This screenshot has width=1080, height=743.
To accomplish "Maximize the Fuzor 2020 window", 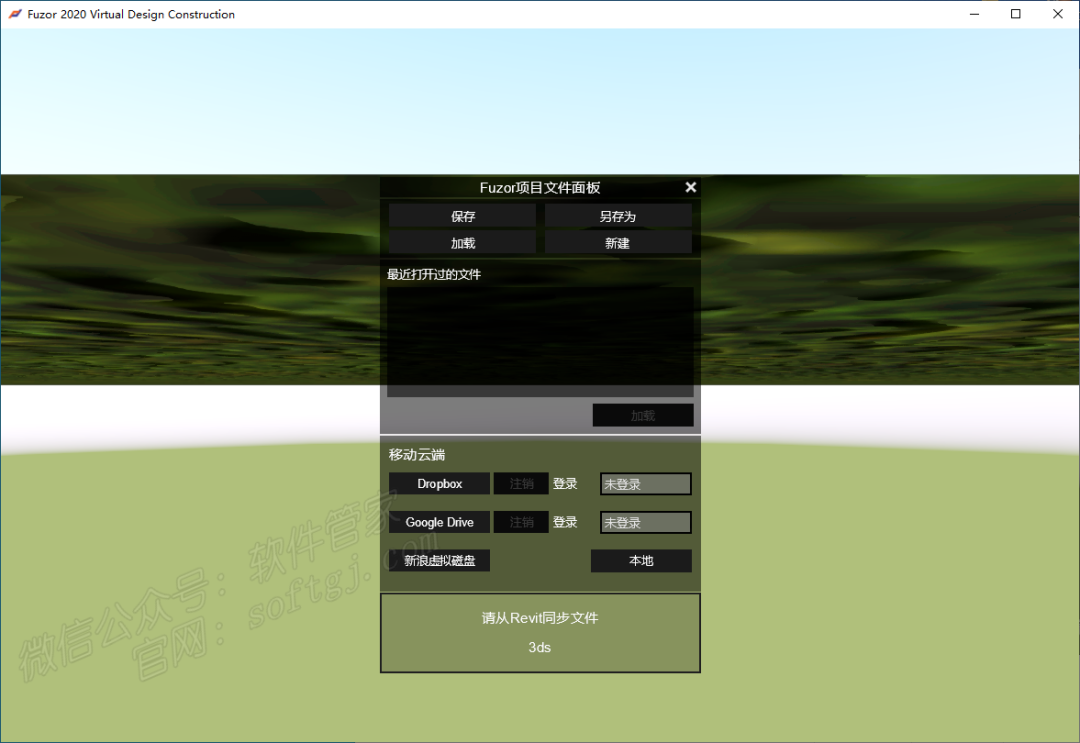I will 1016,14.
